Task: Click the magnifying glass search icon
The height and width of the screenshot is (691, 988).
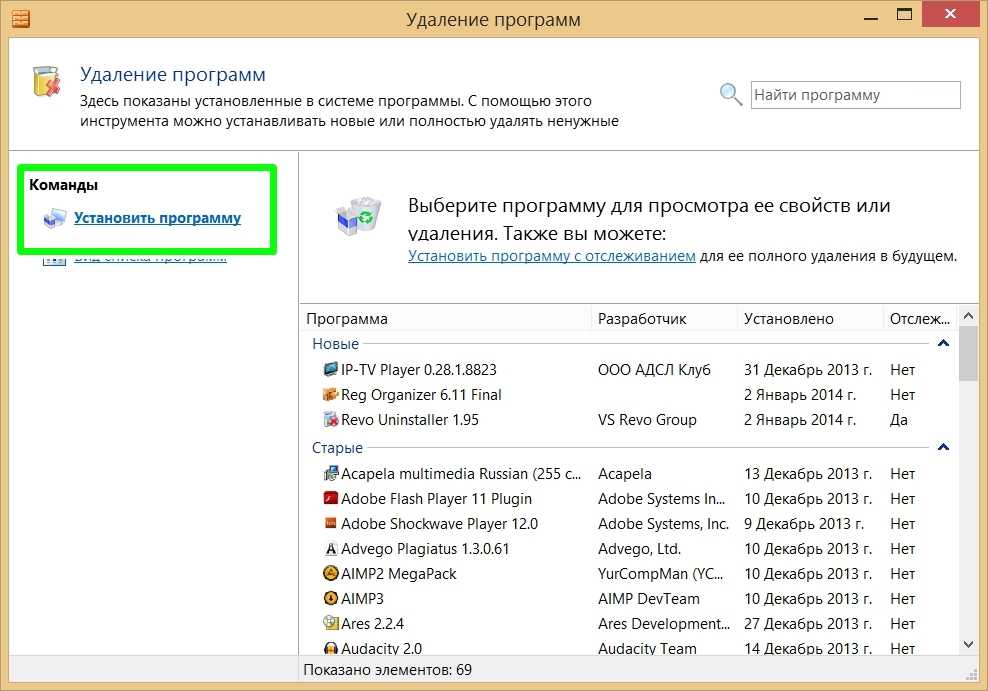Action: coord(731,95)
